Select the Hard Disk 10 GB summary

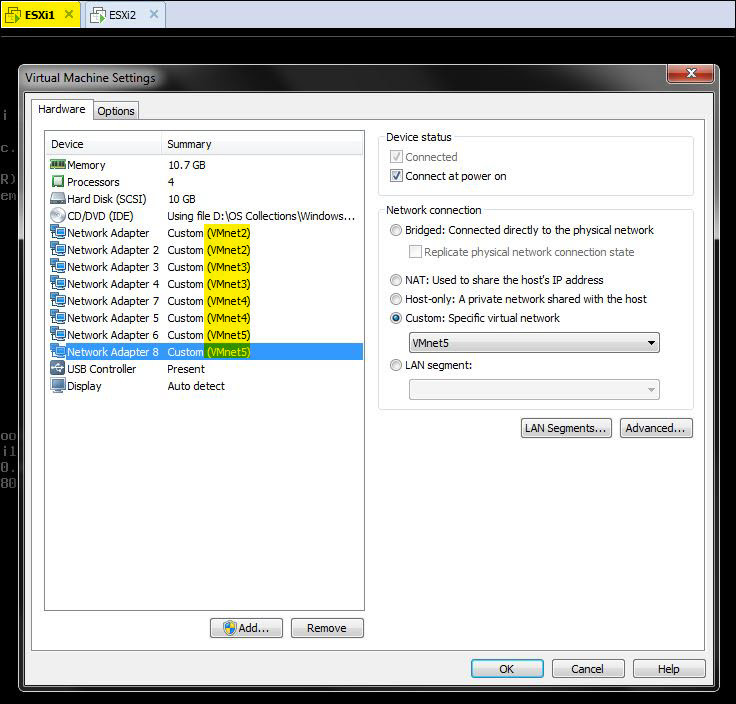(x=182, y=199)
